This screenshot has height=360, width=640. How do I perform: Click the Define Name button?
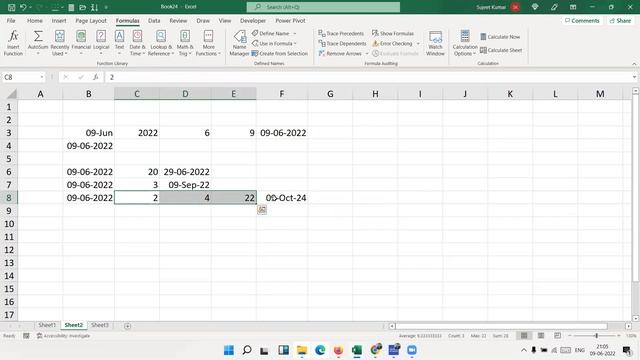tap(271, 33)
